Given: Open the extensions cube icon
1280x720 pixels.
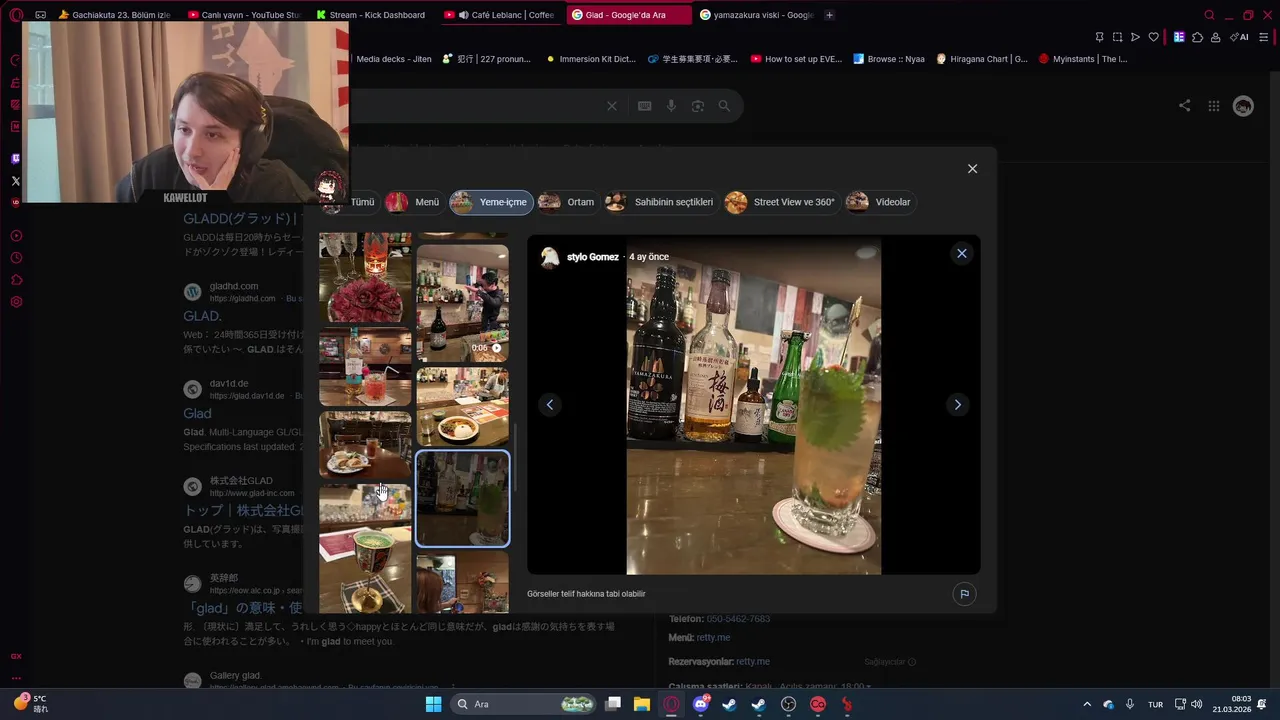Looking at the screenshot, I should [1197, 37].
